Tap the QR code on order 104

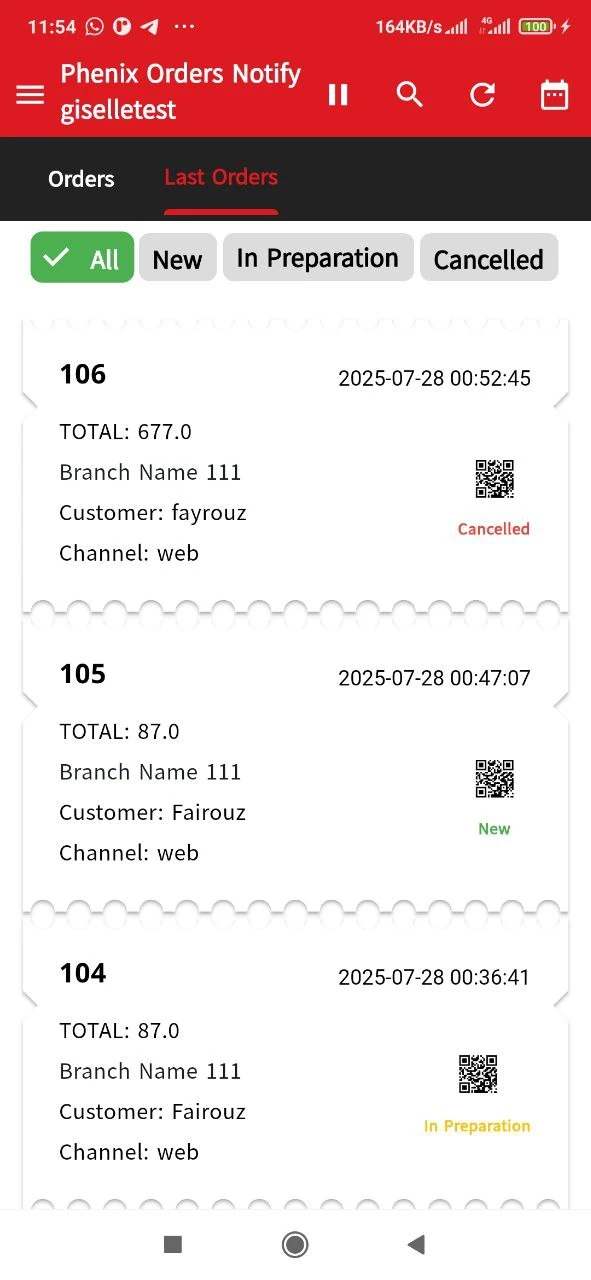click(x=478, y=1075)
